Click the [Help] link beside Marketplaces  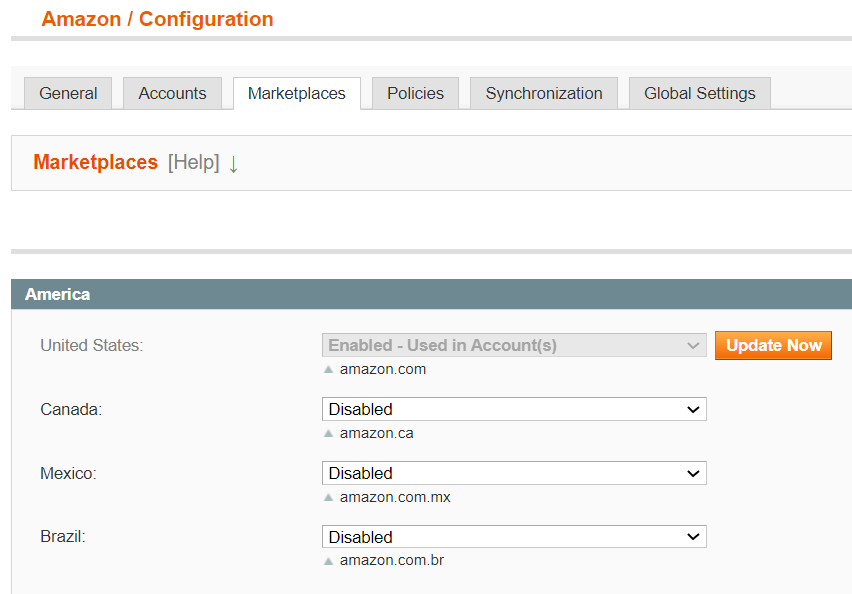193,162
